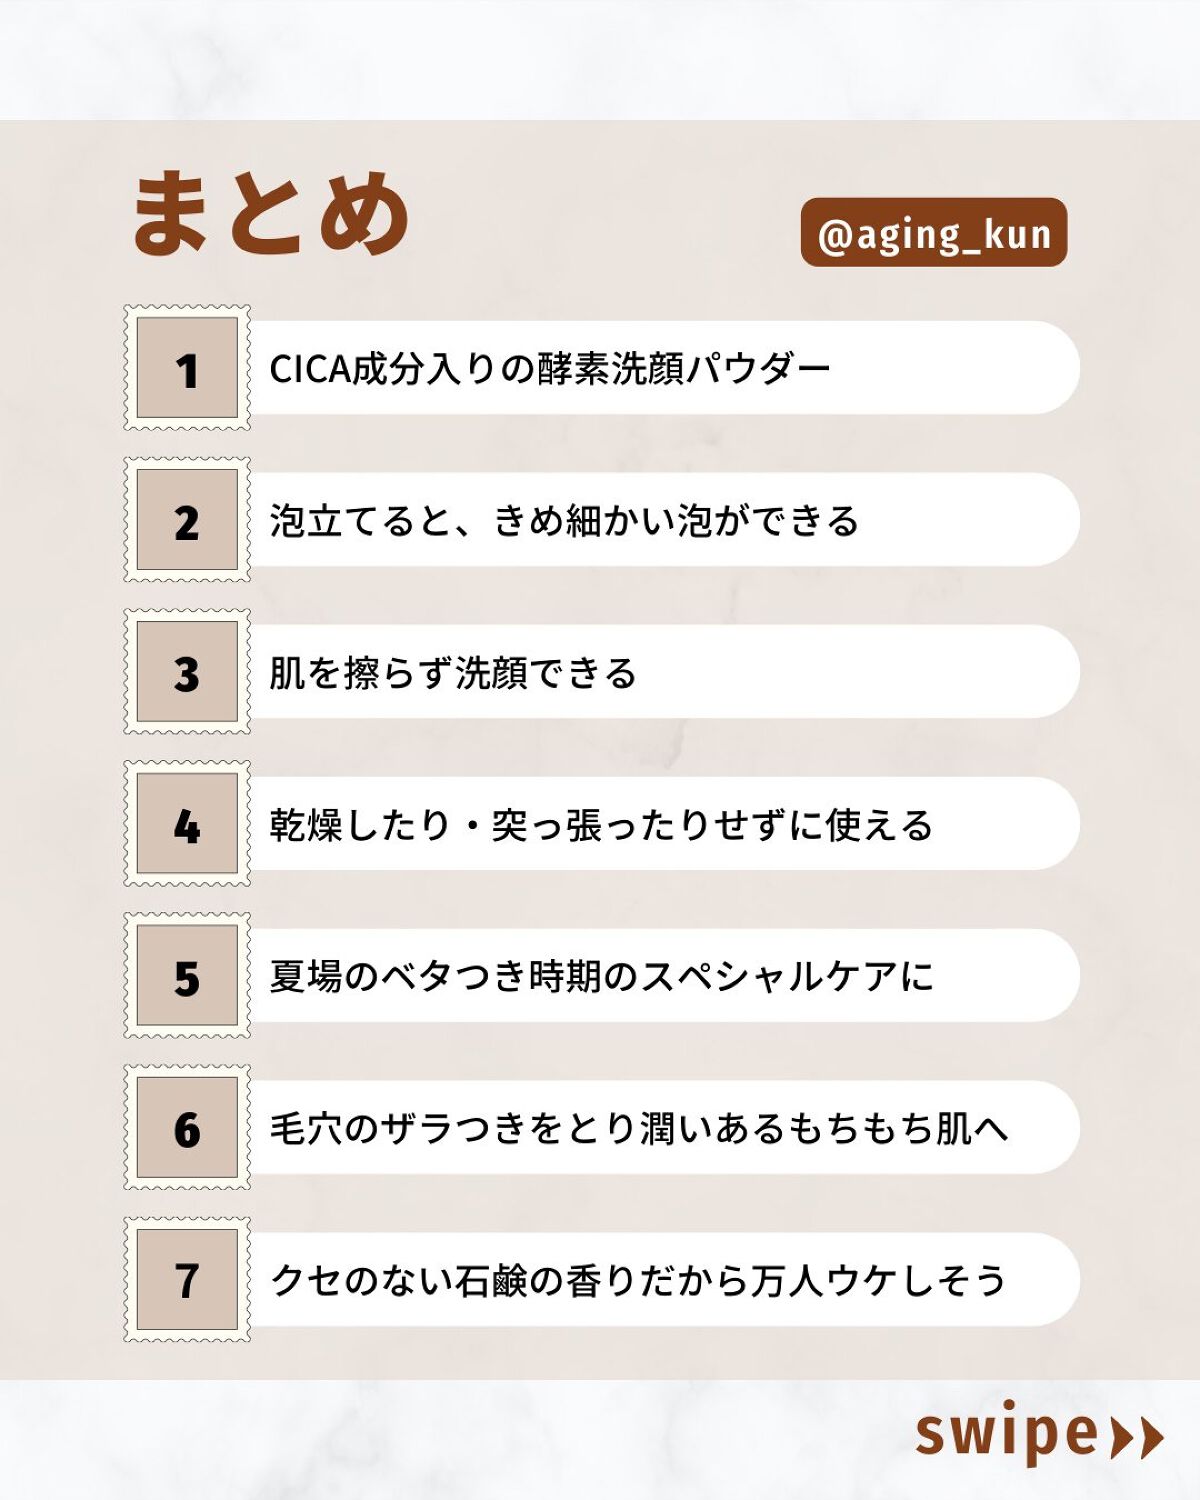The width and height of the screenshot is (1200, 1500).
Task: Select the 泡立てると、きめ細かい泡ができる item
Action: click(x=660, y=520)
